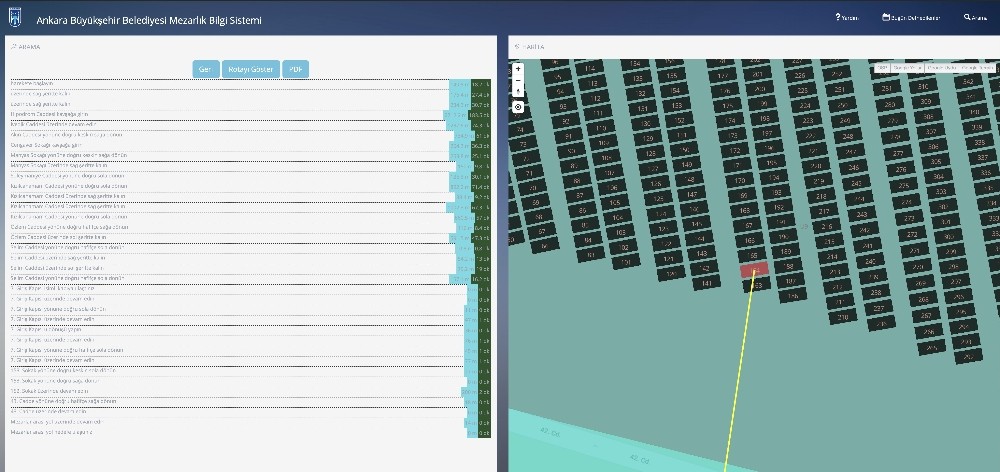1000x472 pixels.
Task: Click the red highlighted grave plot on map
Action: [x=754, y=270]
